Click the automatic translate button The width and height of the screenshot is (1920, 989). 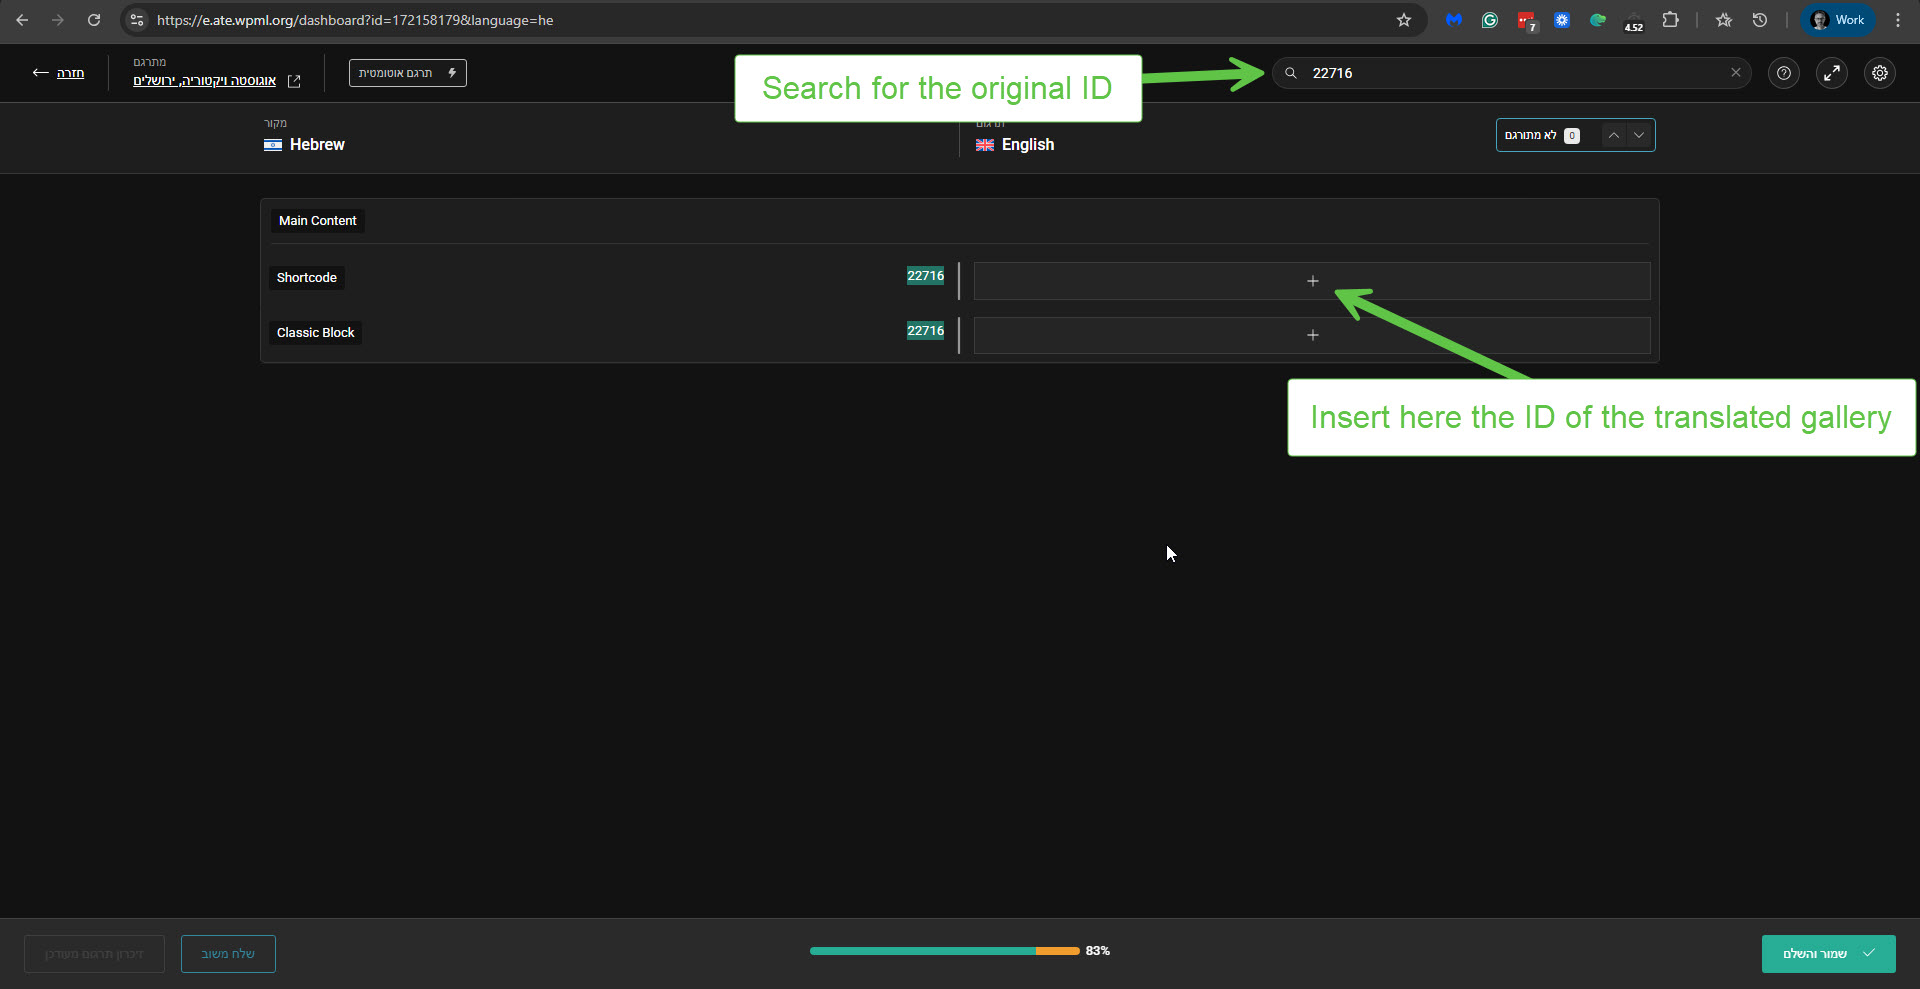point(407,73)
